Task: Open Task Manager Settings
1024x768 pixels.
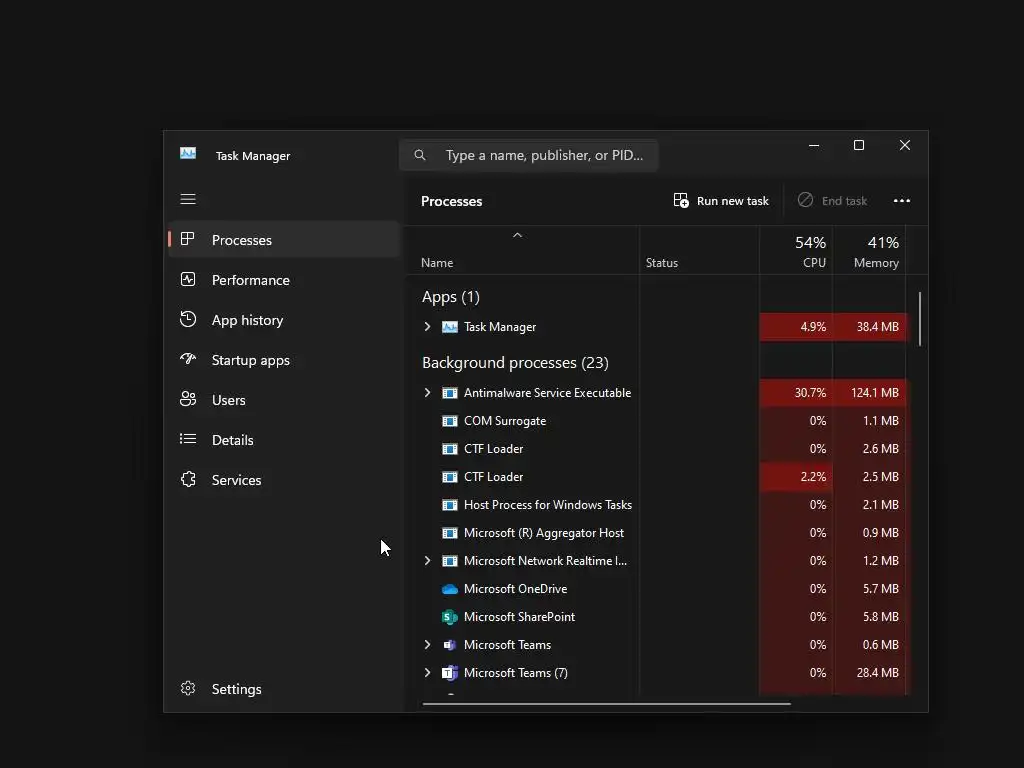Action: pyautogui.click(x=284, y=689)
